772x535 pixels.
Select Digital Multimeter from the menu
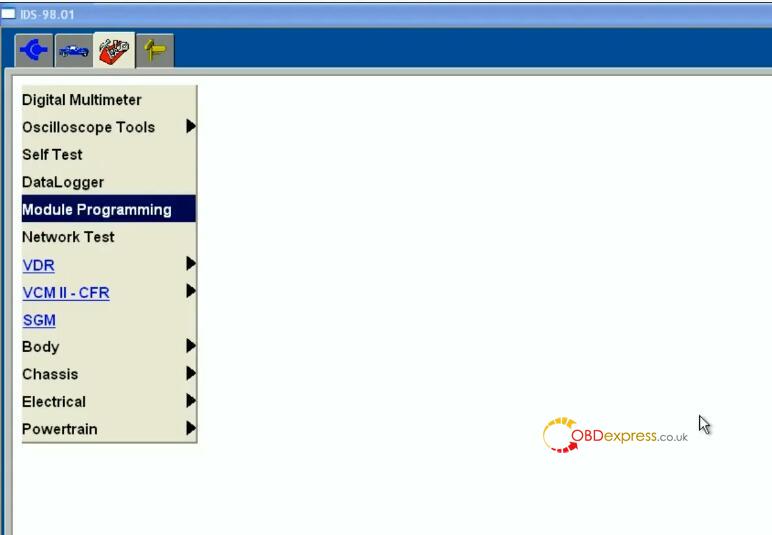pos(82,100)
